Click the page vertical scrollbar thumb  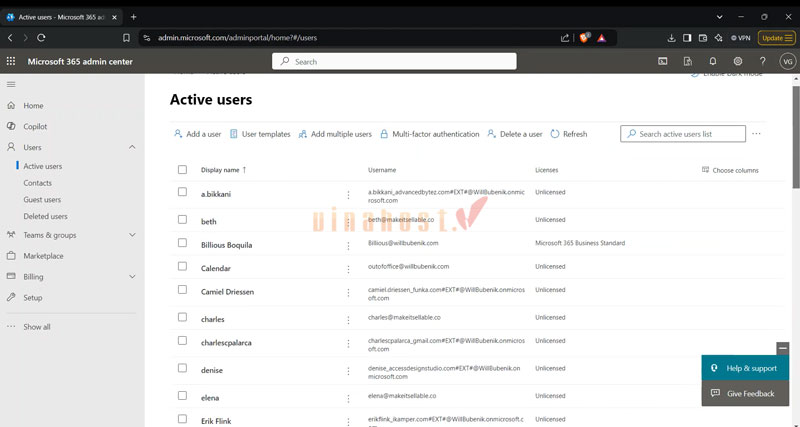point(795,137)
